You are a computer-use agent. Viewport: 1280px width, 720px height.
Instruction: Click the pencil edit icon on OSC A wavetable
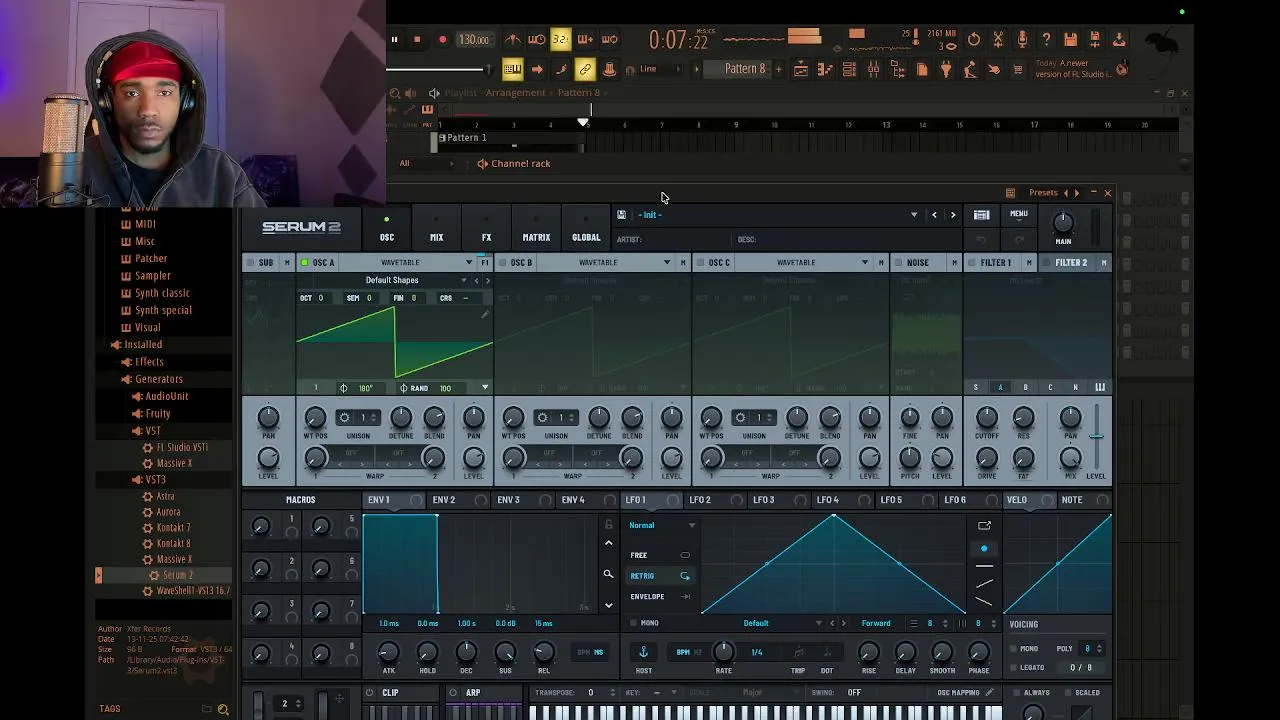pos(485,315)
